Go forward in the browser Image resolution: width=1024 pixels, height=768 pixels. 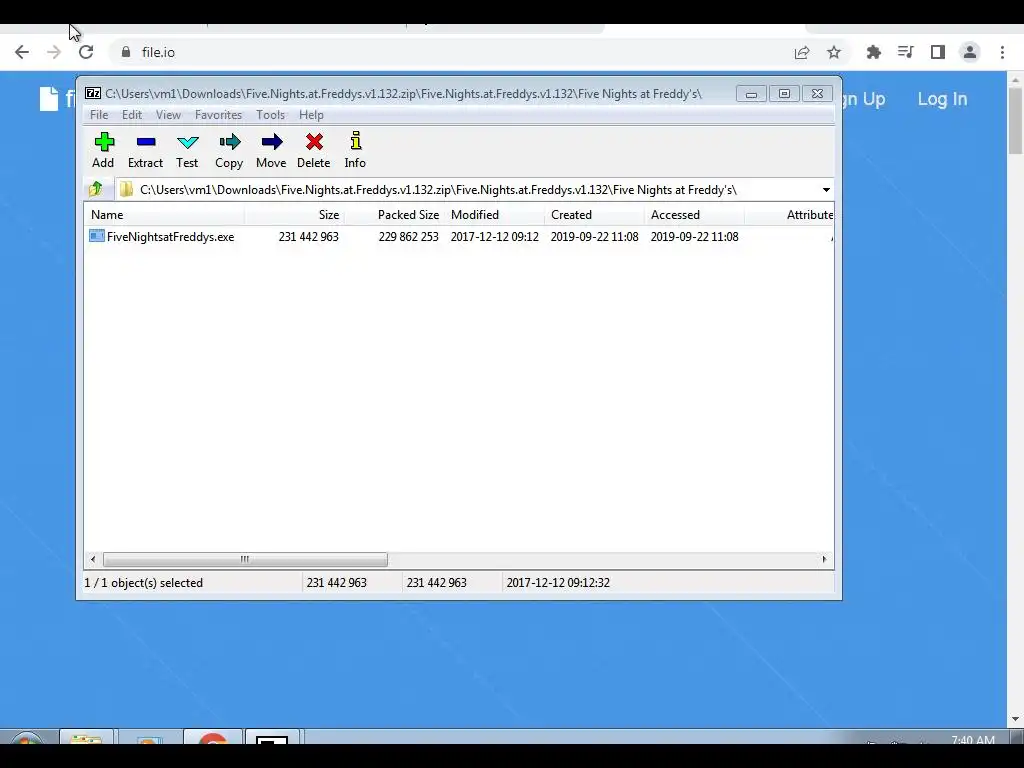point(54,52)
